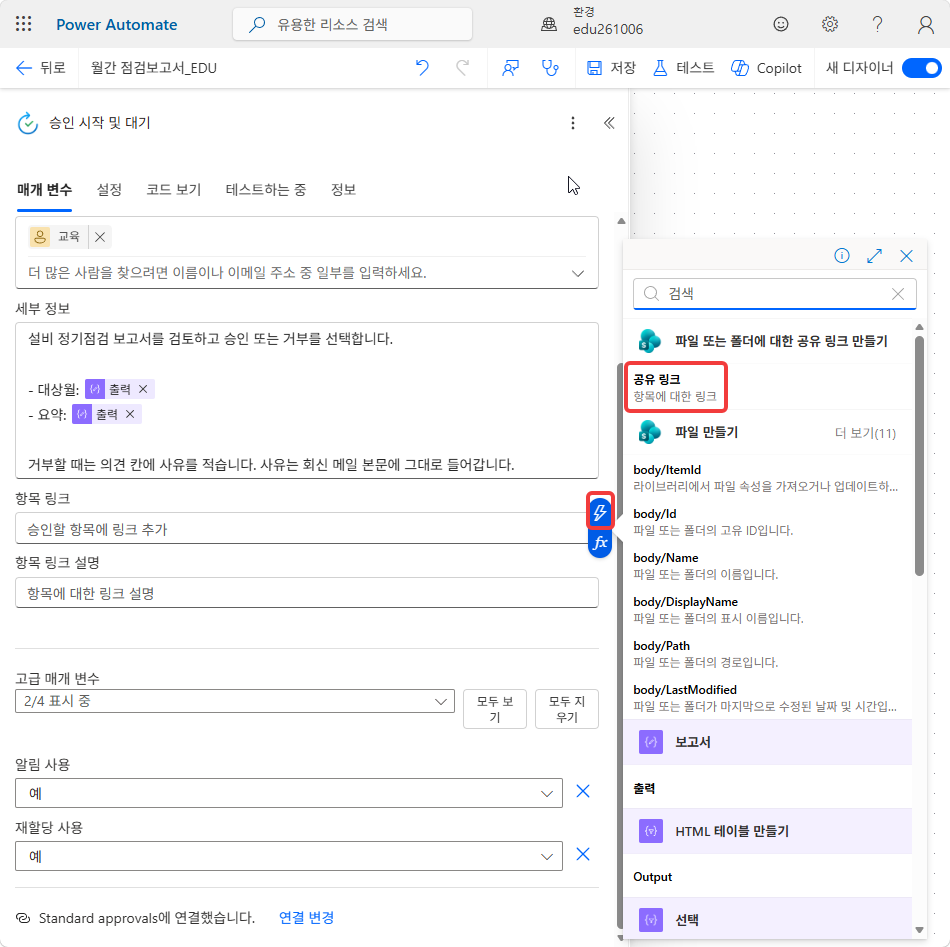Click the 모두 보기 button

point(494,709)
